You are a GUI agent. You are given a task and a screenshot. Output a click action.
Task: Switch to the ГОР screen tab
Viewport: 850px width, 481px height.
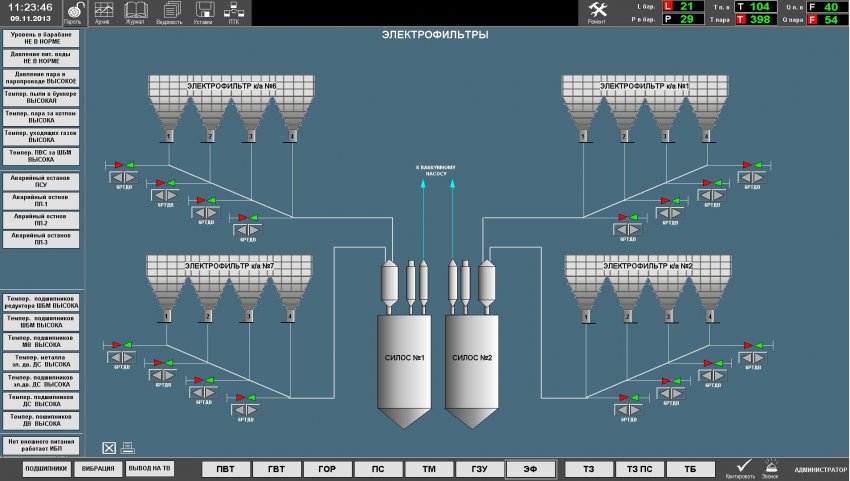(327, 469)
